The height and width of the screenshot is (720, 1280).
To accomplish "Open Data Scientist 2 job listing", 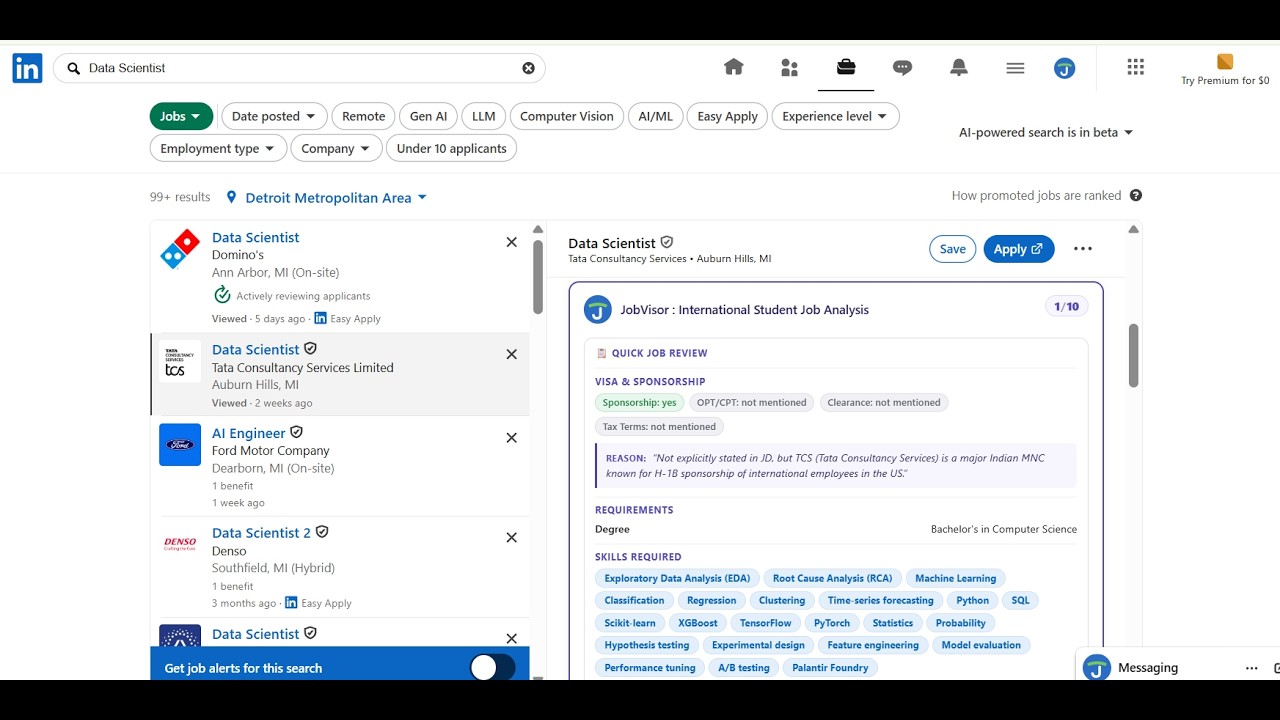I will pos(261,533).
